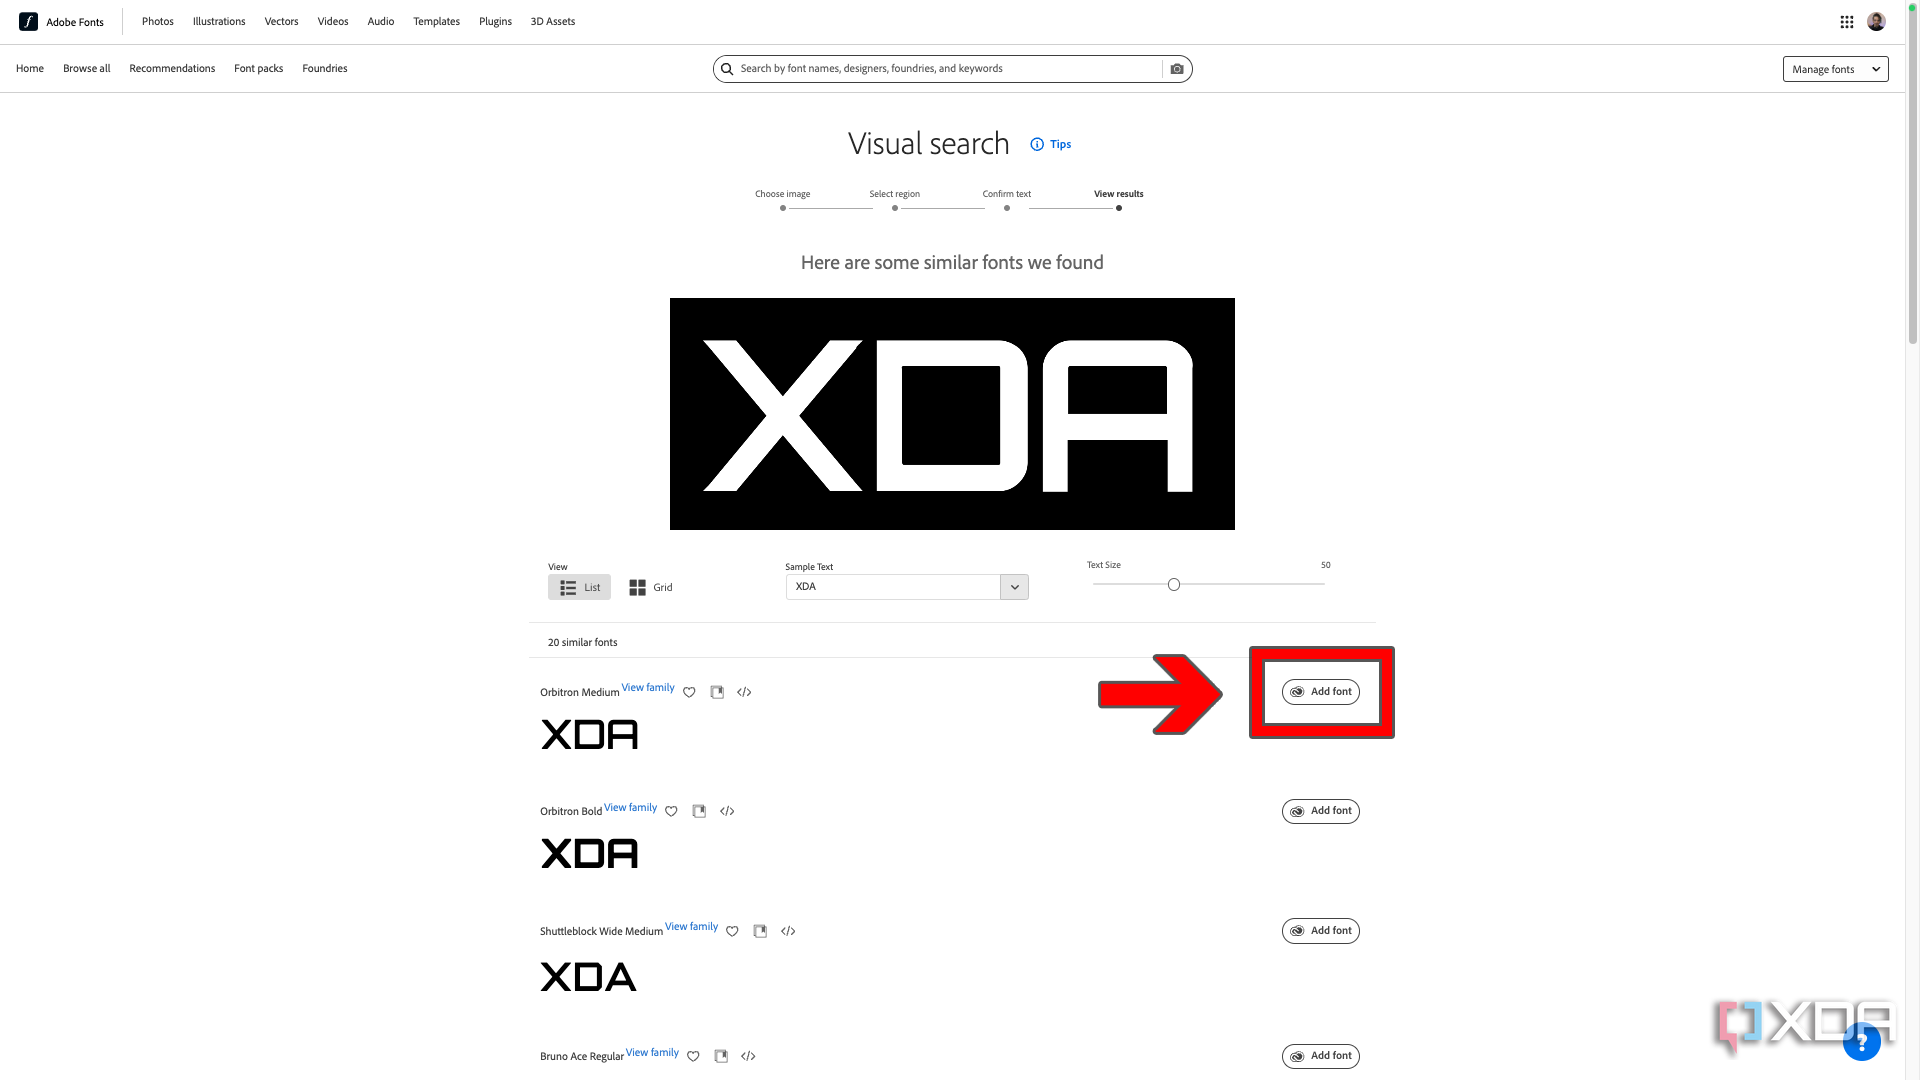Open the Sample Text dropdown
1920x1080 pixels.
1014,585
